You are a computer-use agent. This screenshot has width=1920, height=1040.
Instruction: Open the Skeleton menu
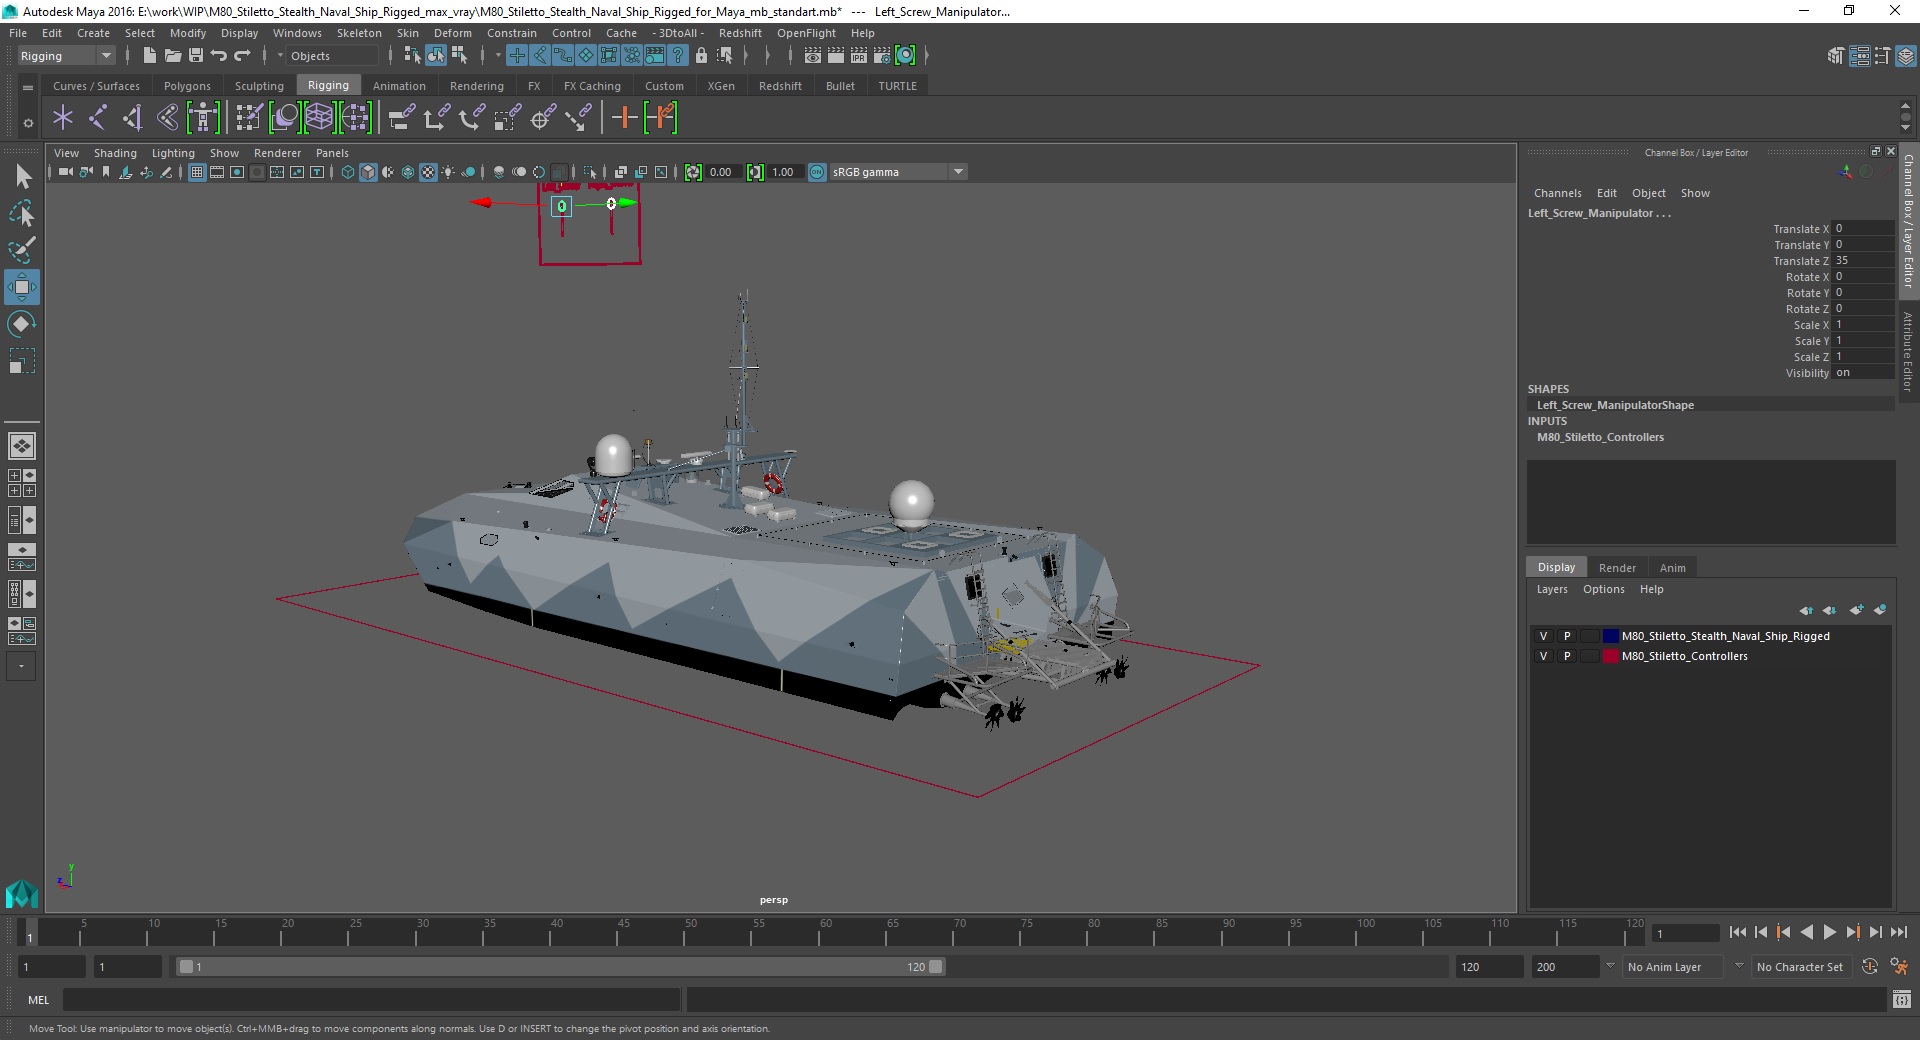tap(359, 33)
